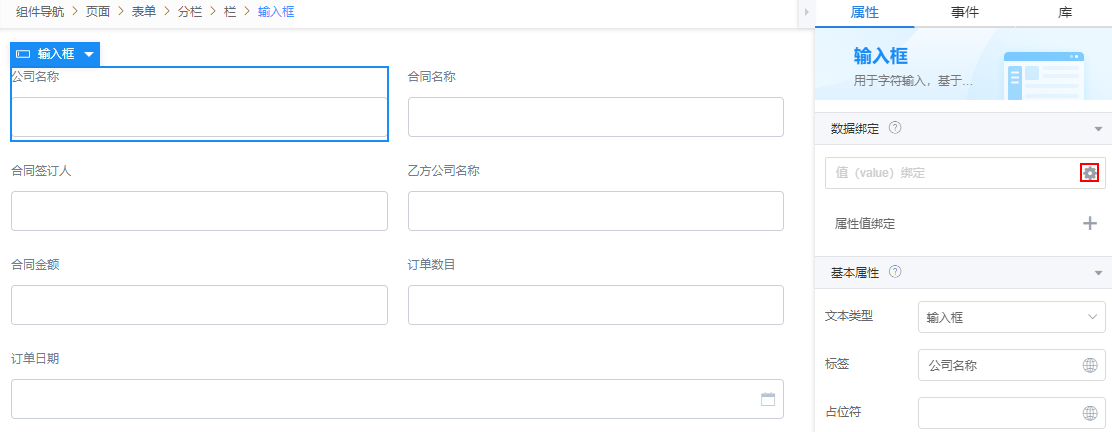Collapse the 数据绑定 section
The image size is (1112, 432).
pos(1099,129)
